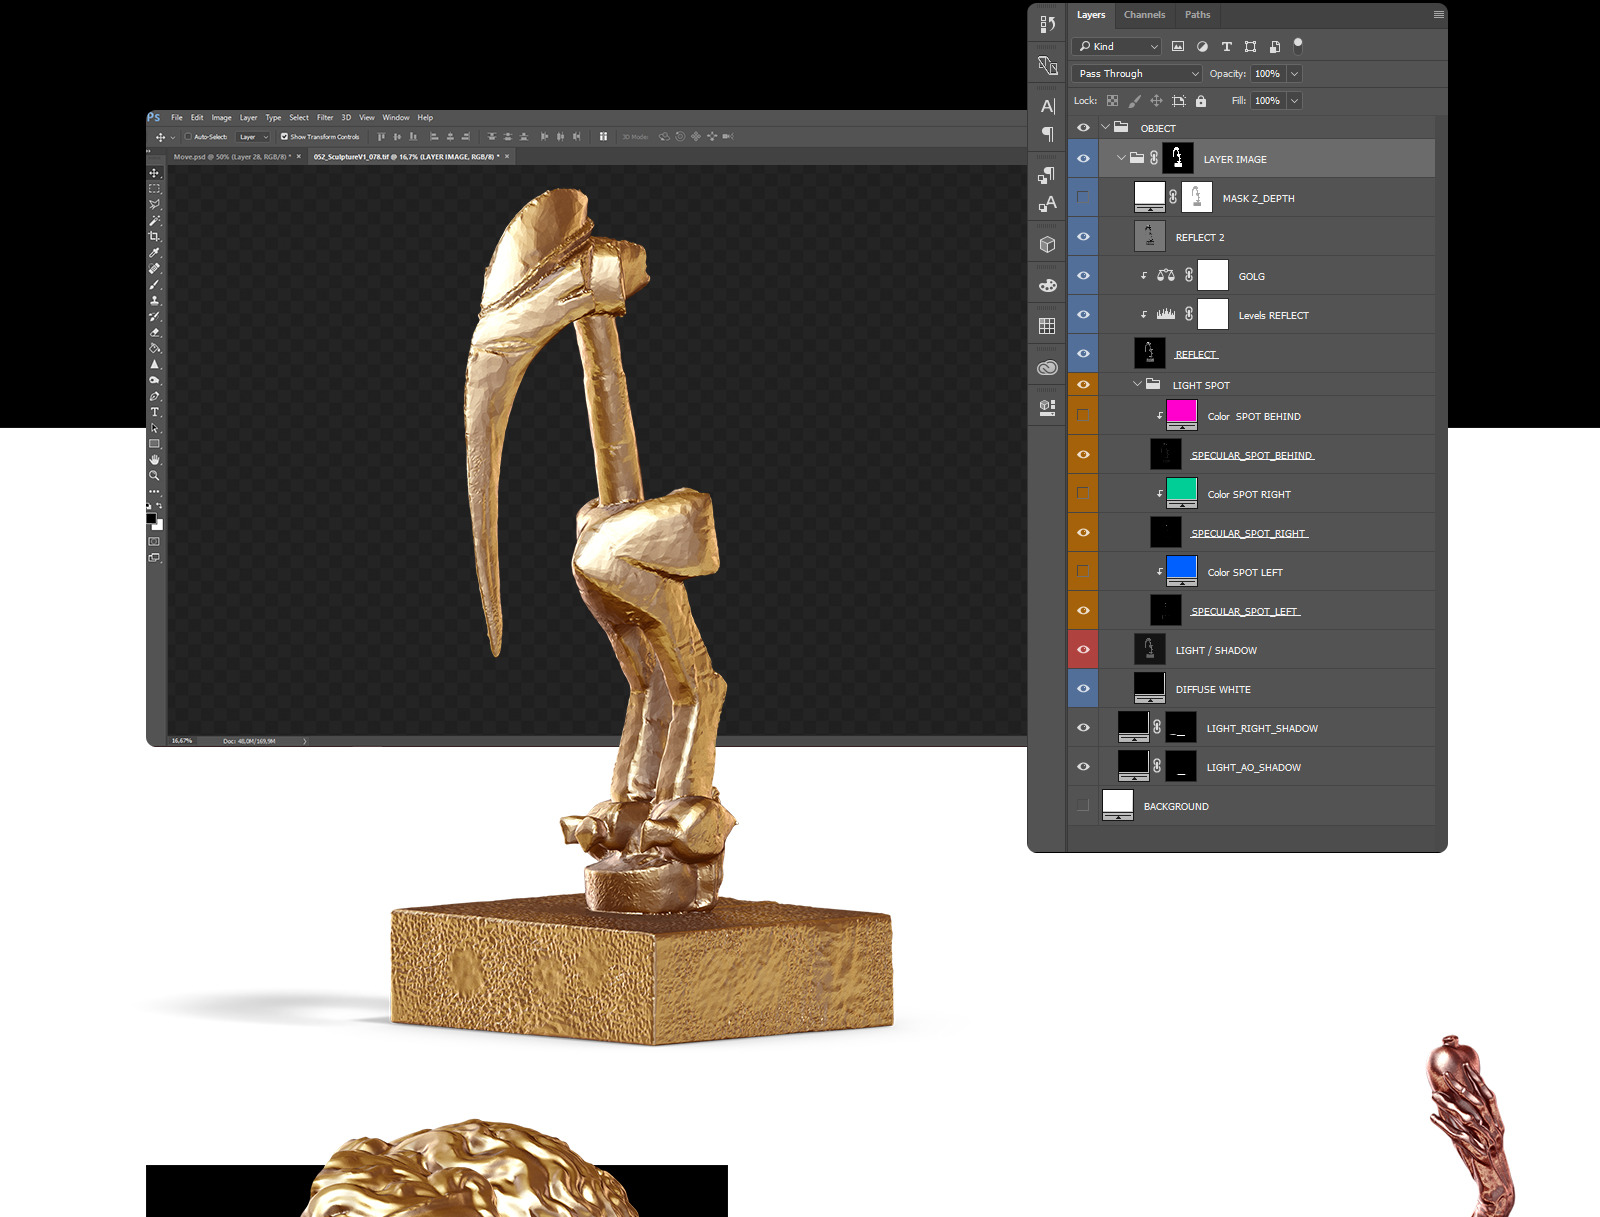Select the Zoom tool
This screenshot has height=1217, width=1600.
(x=154, y=476)
